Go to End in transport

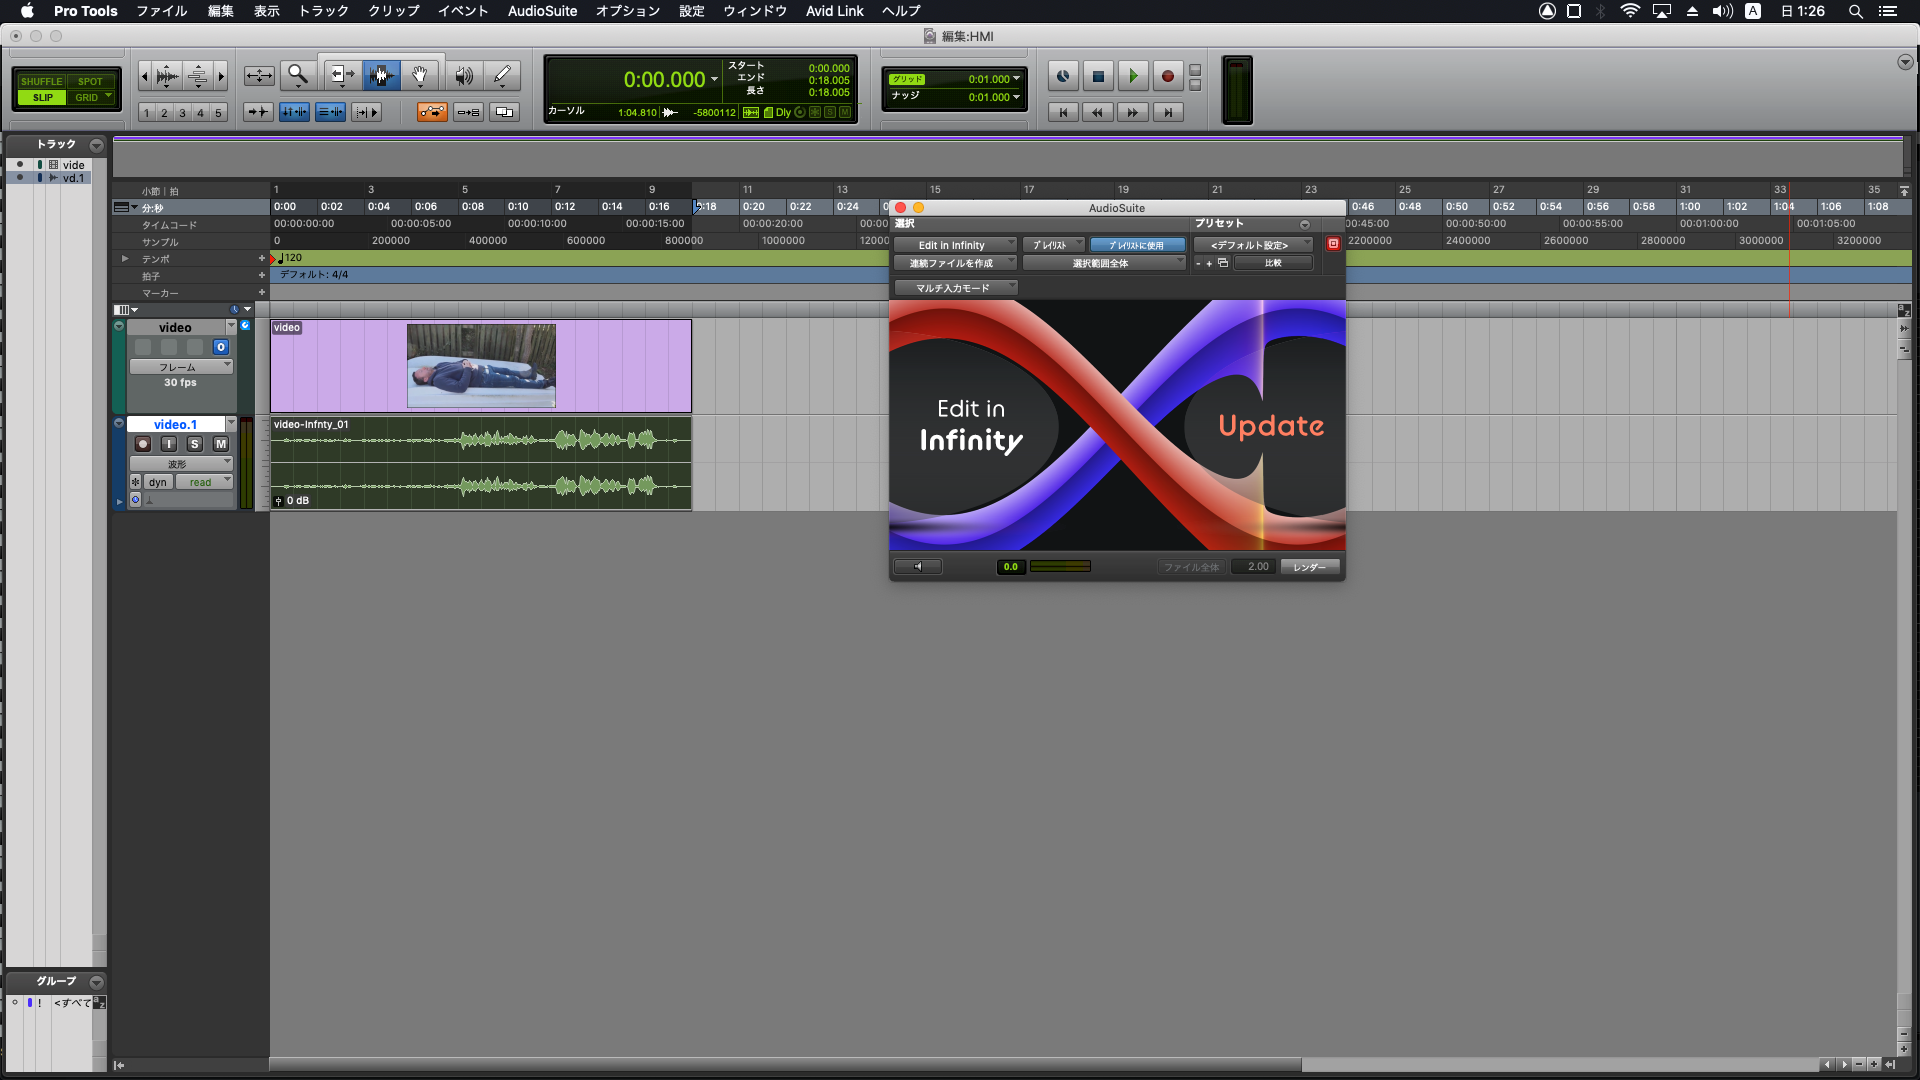[1168, 113]
